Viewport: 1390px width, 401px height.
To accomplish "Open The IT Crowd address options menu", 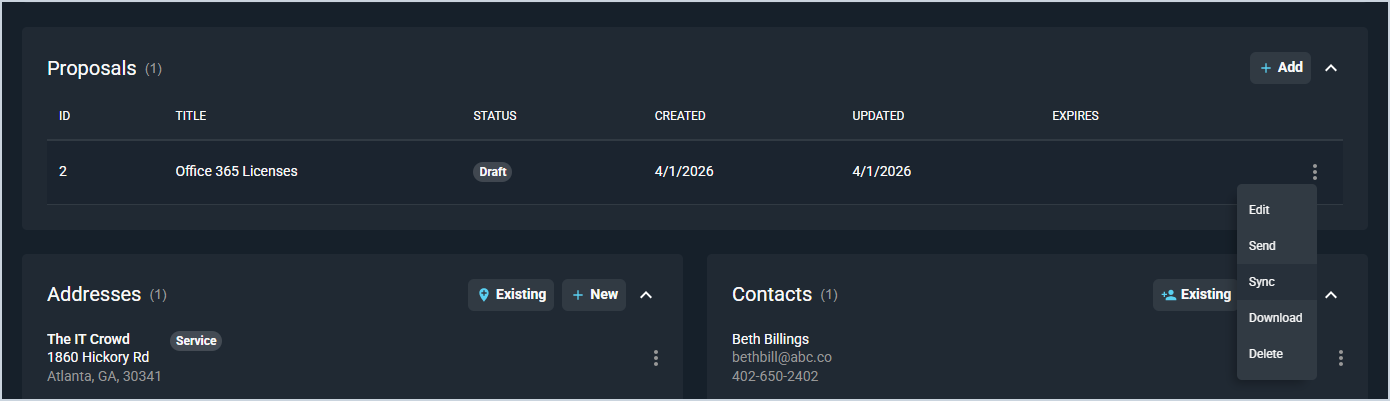I will (x=656, y=358).
